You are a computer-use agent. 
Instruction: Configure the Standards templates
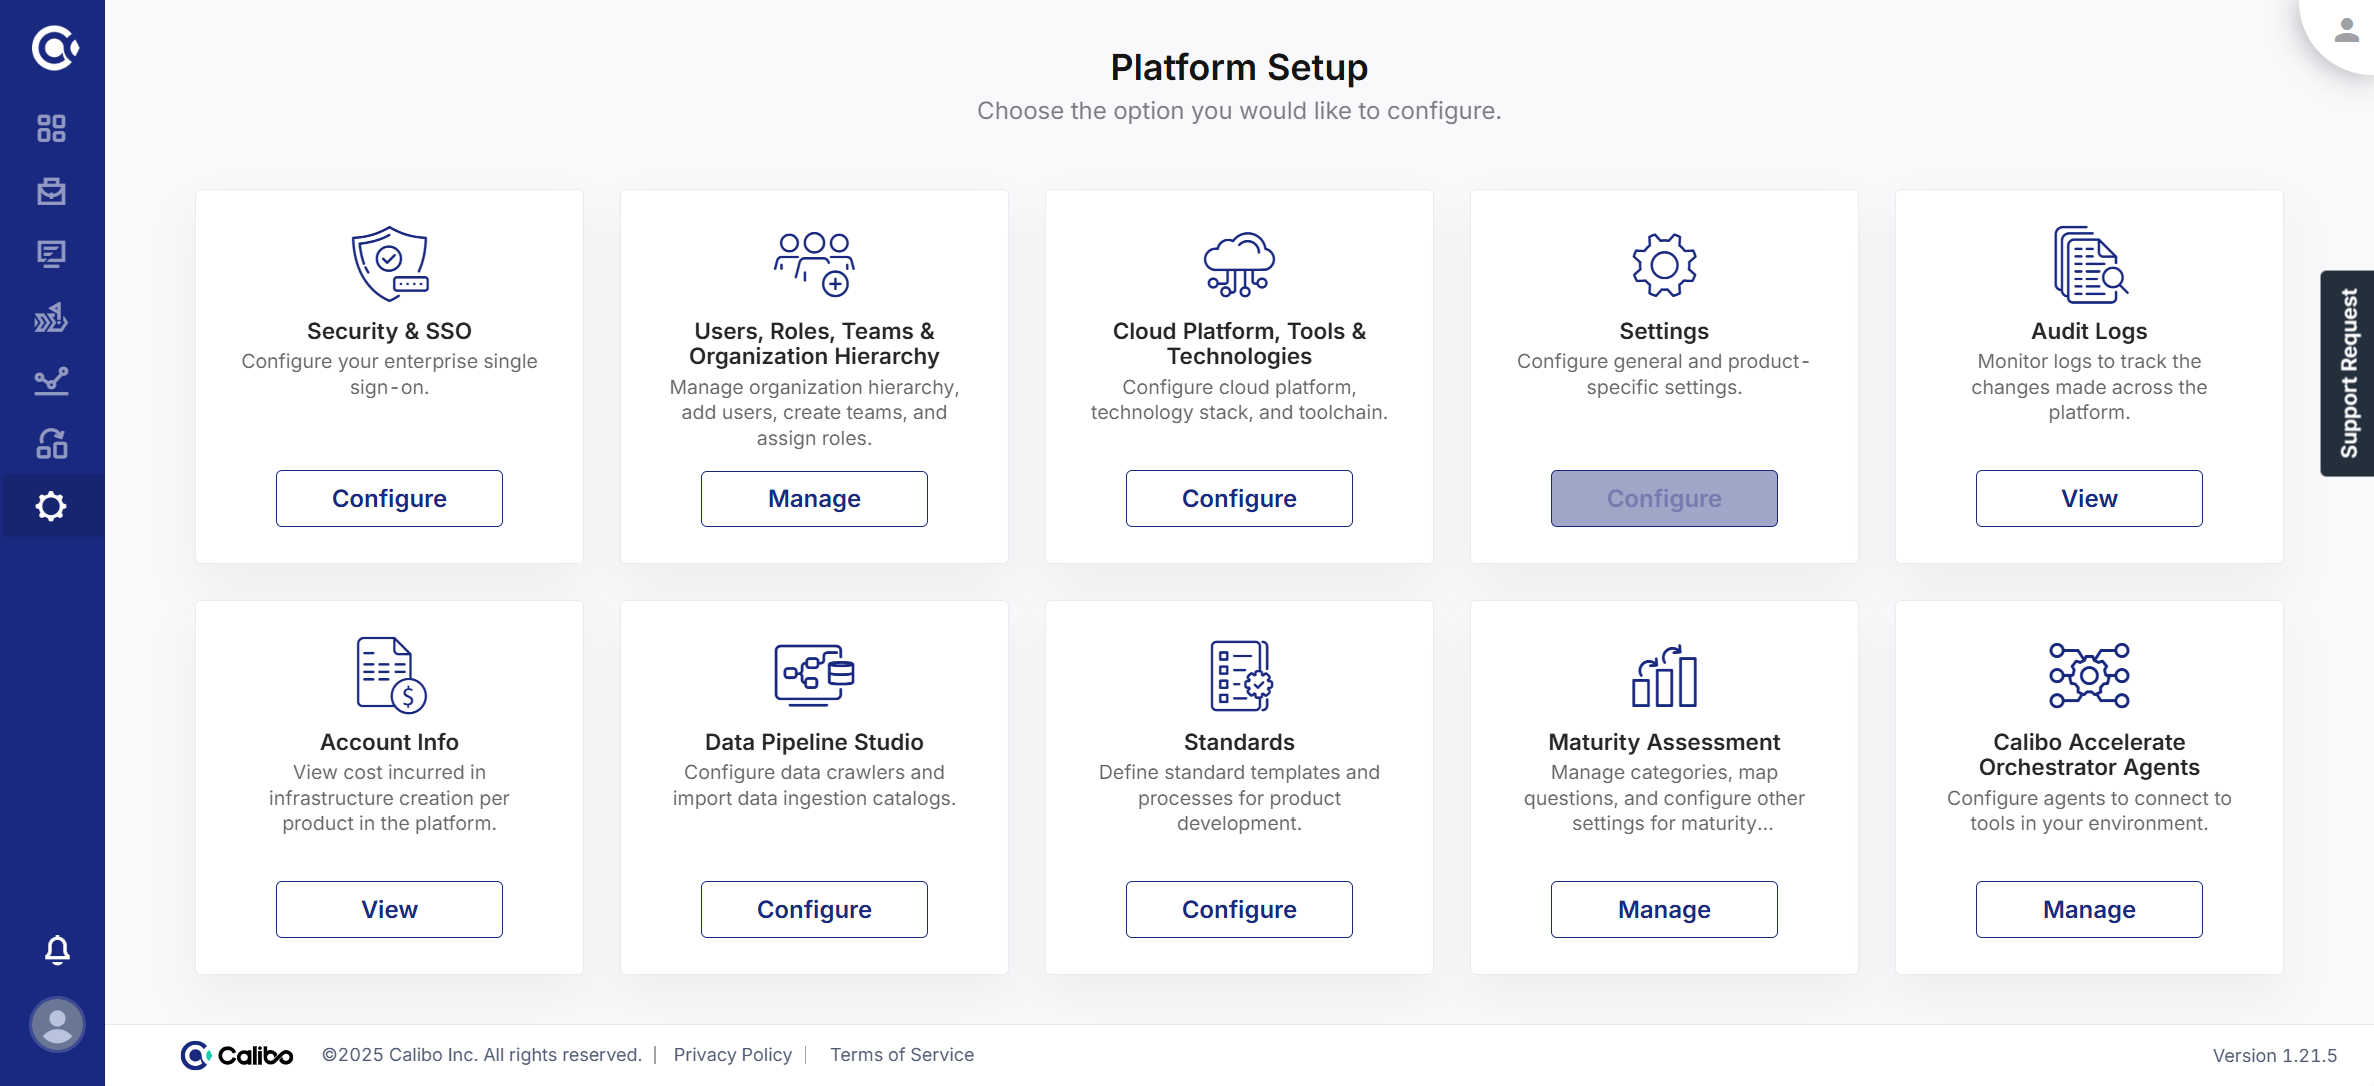(1239, 909)
